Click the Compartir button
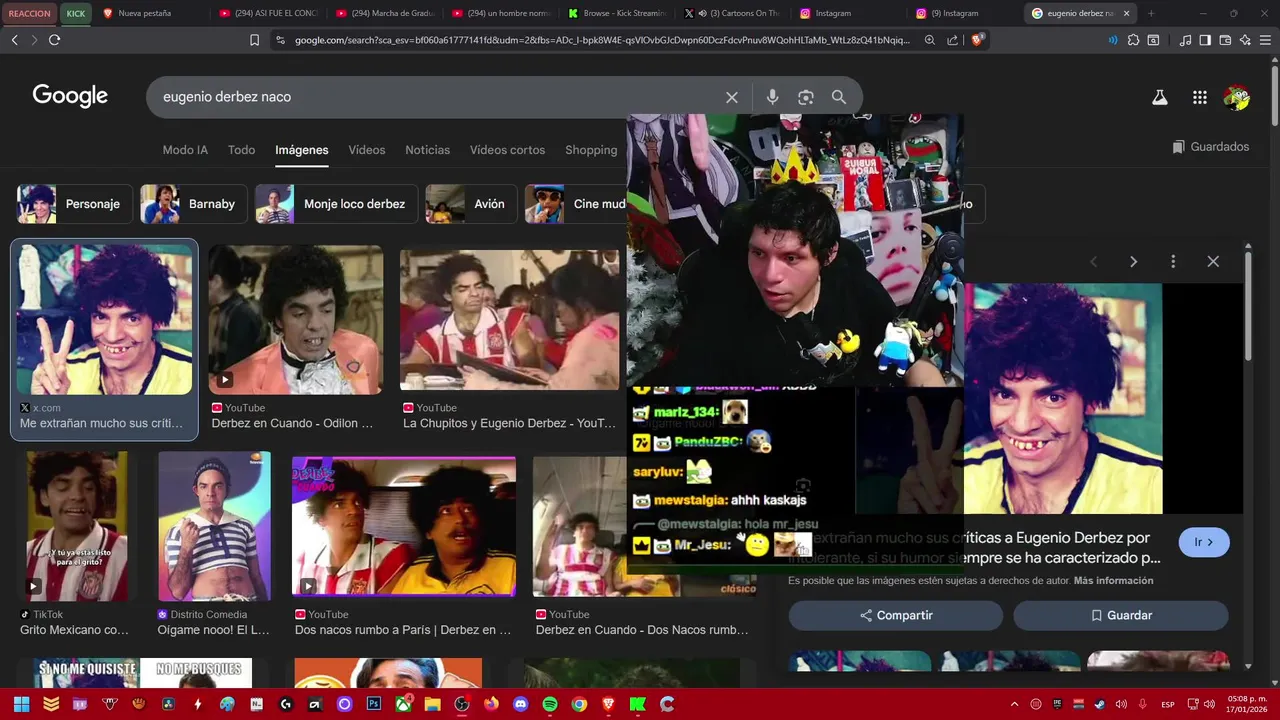Viewport: 1280px width, 720px height. coord(896,616)
